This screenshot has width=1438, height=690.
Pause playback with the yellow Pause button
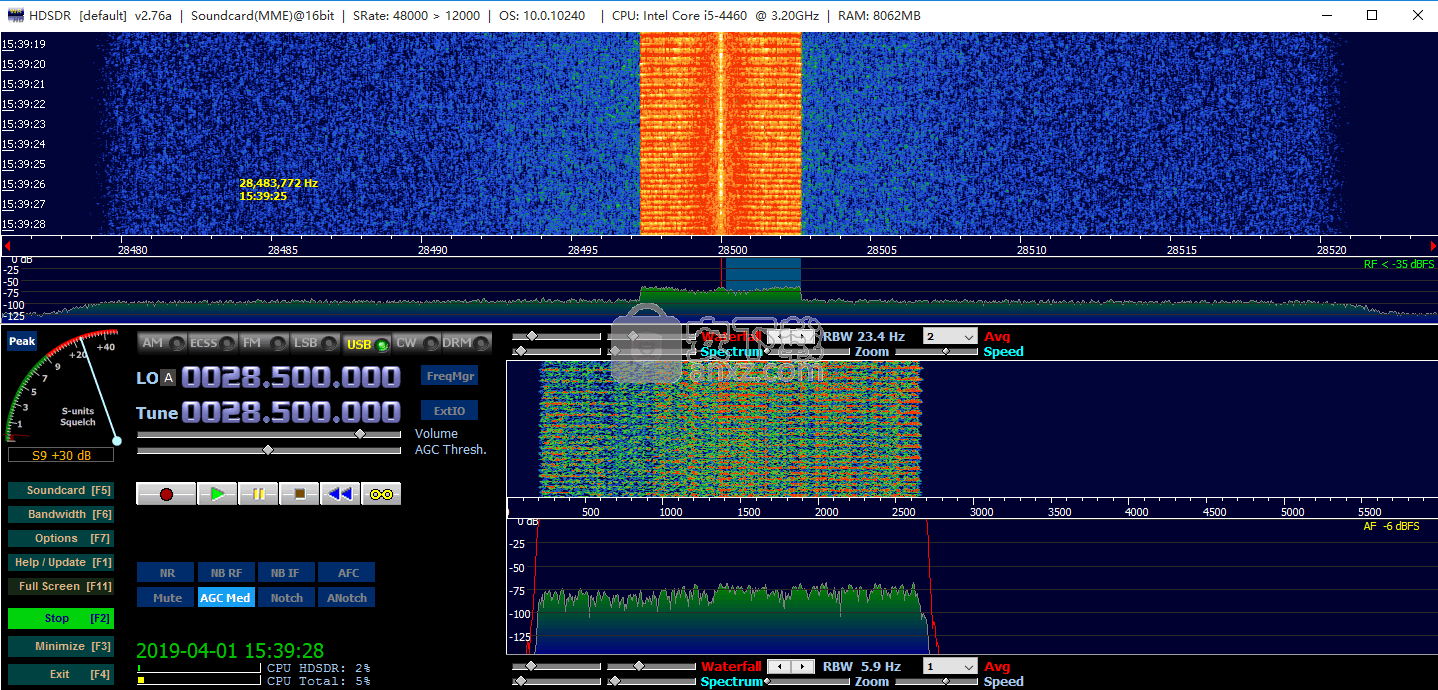258,494
